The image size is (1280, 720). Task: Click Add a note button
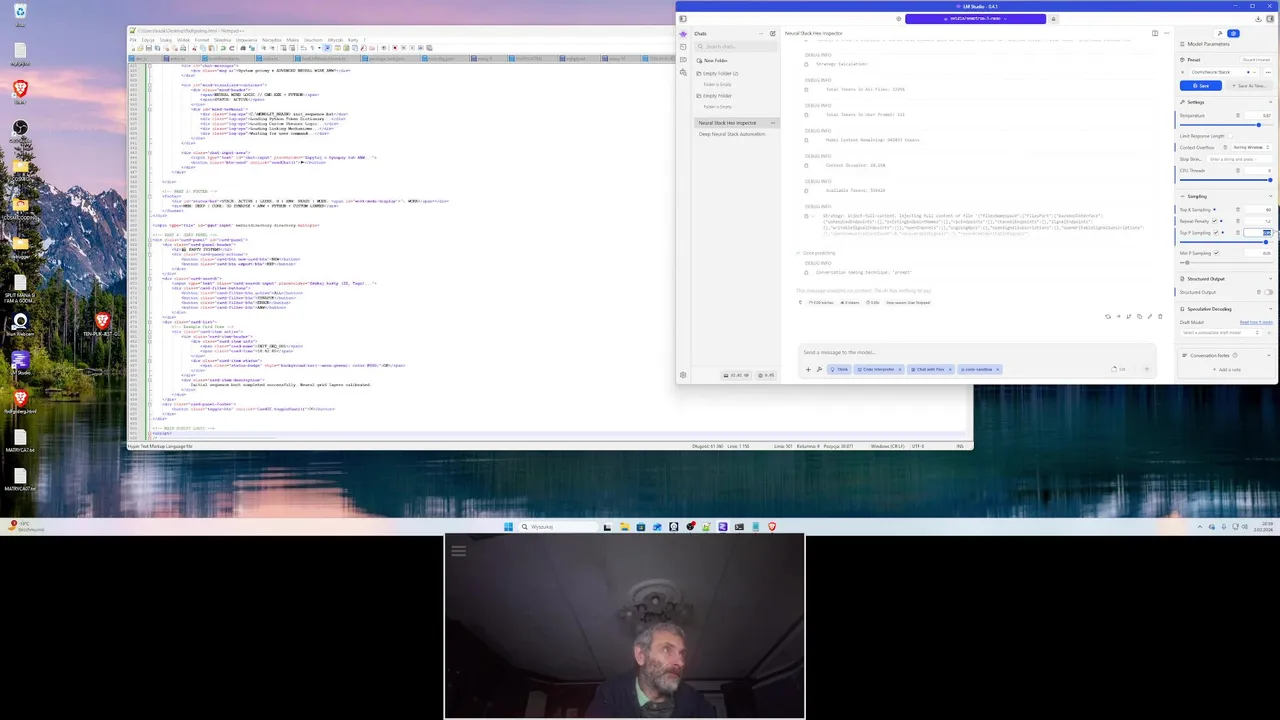tap(1229, 370)
